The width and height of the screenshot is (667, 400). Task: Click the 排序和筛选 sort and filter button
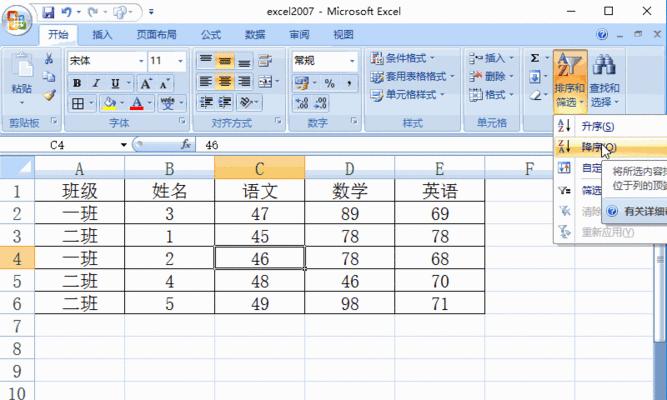coord(570,81)
